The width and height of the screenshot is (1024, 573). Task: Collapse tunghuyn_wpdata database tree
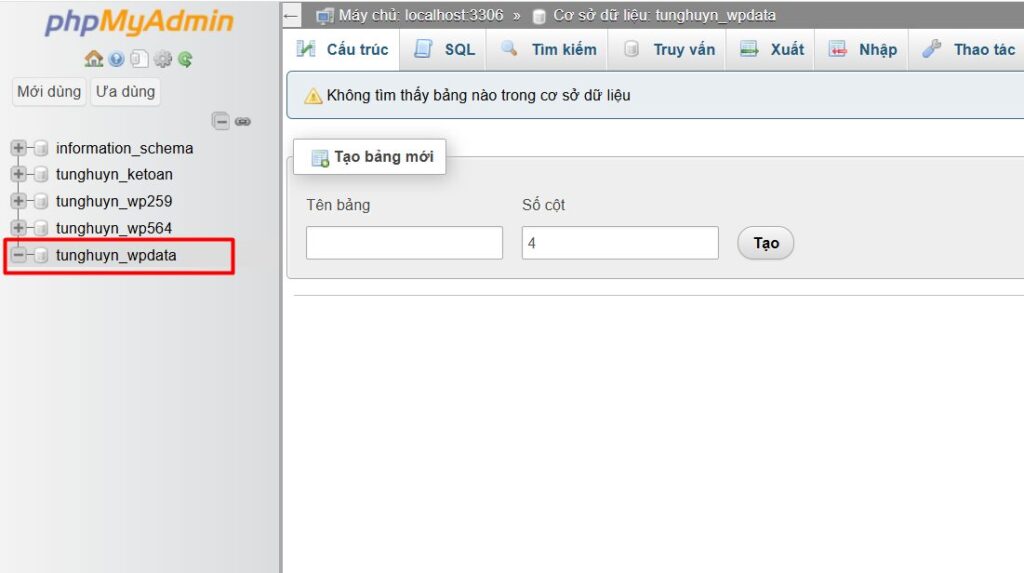[x=18, y=255]
